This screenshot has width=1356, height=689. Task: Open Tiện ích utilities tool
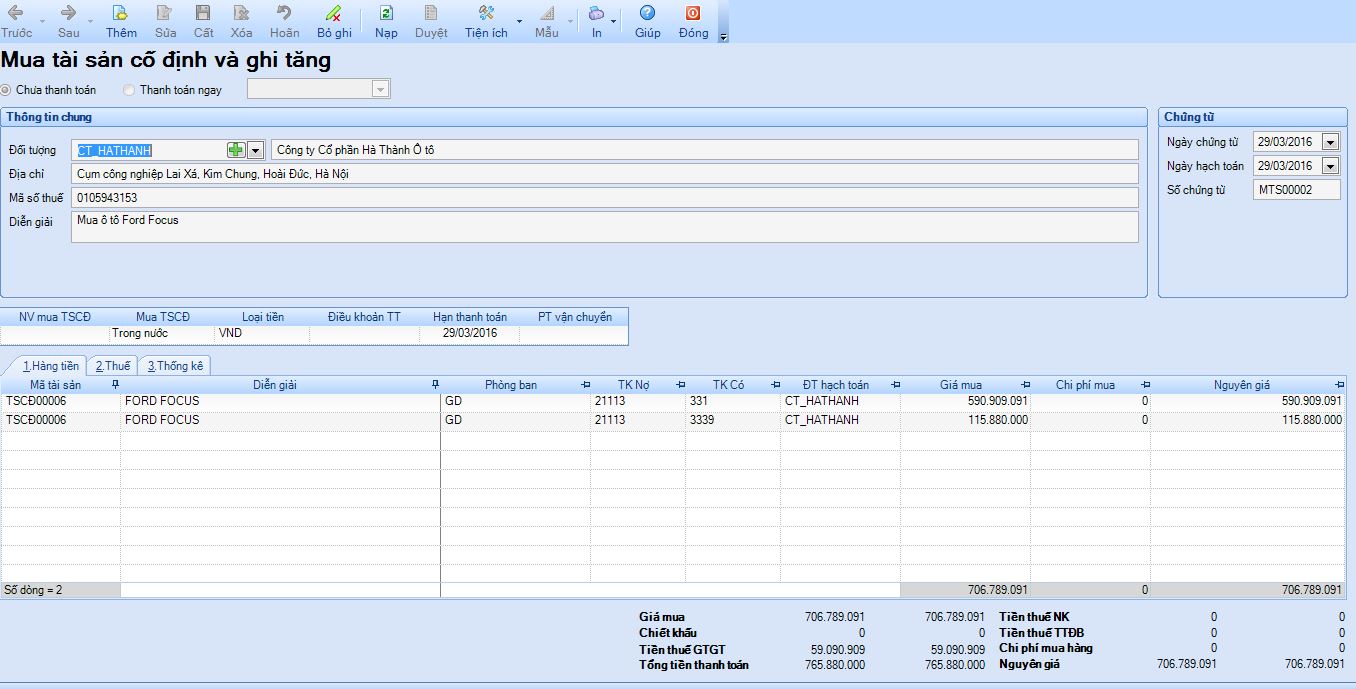(x=486, y=21)
